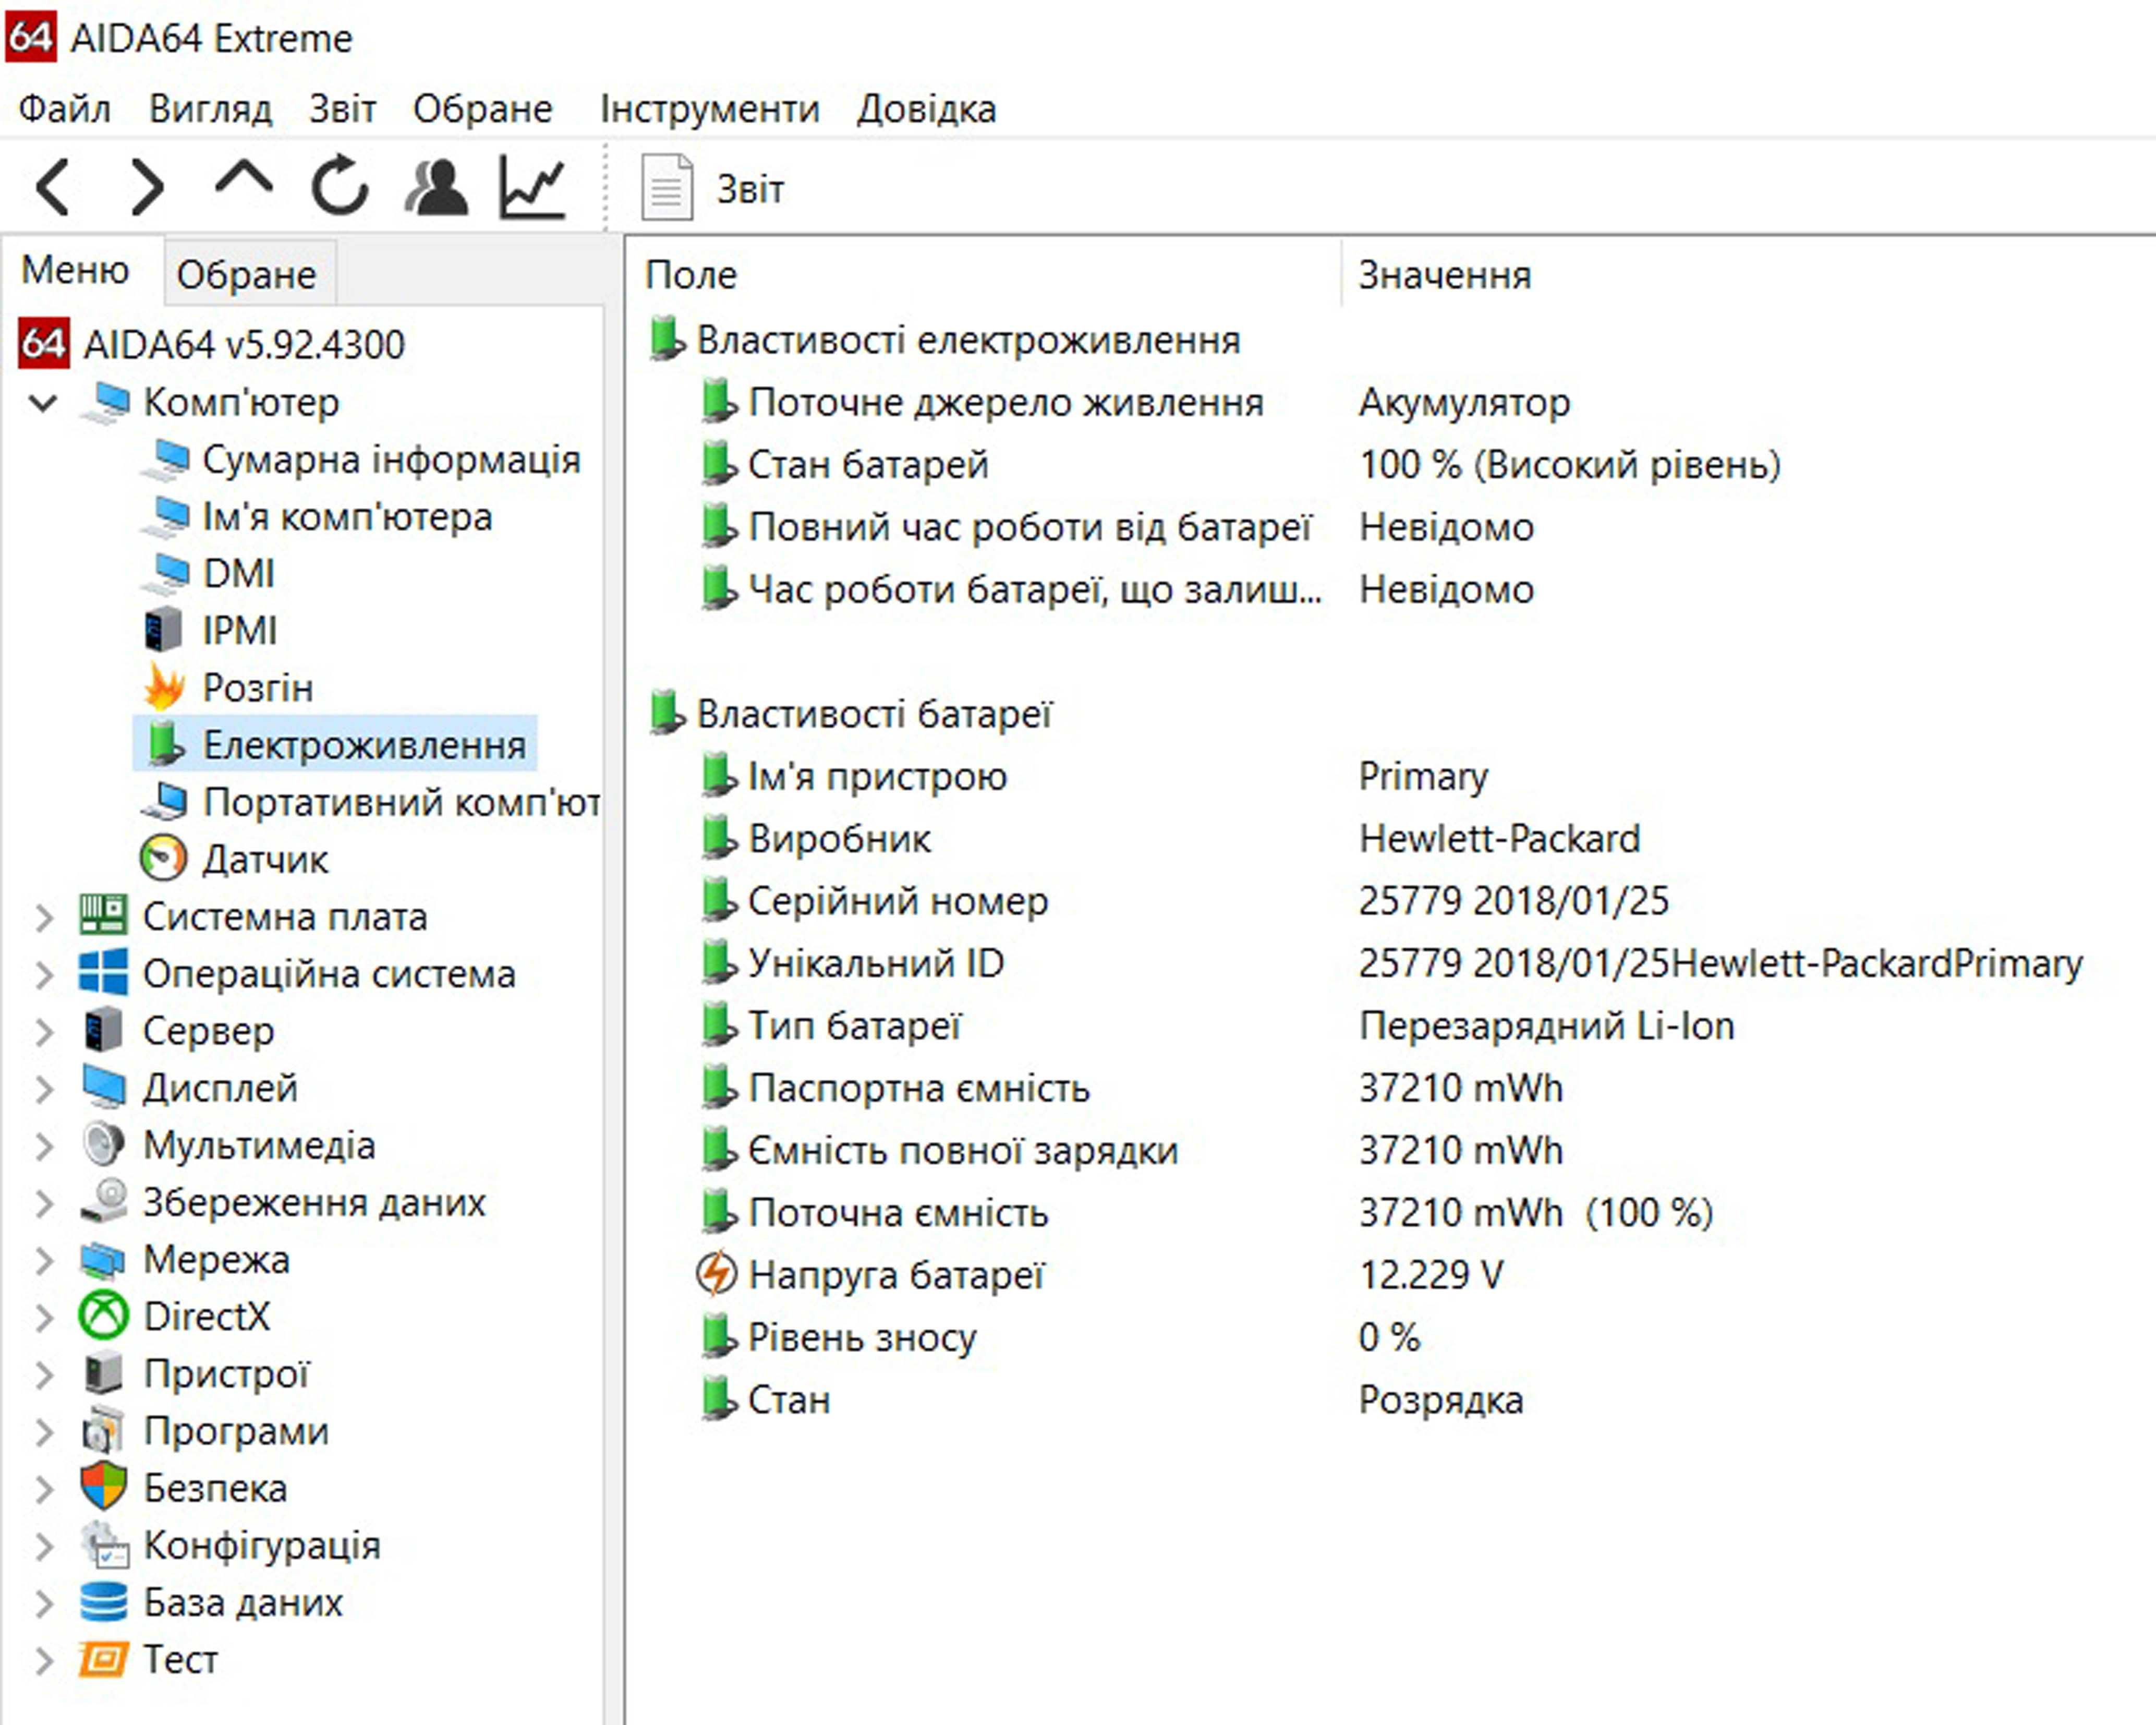This screenshot has height=1725, width=2156.
Task: Open the User icon in toolbar
Action: (436, 186)
